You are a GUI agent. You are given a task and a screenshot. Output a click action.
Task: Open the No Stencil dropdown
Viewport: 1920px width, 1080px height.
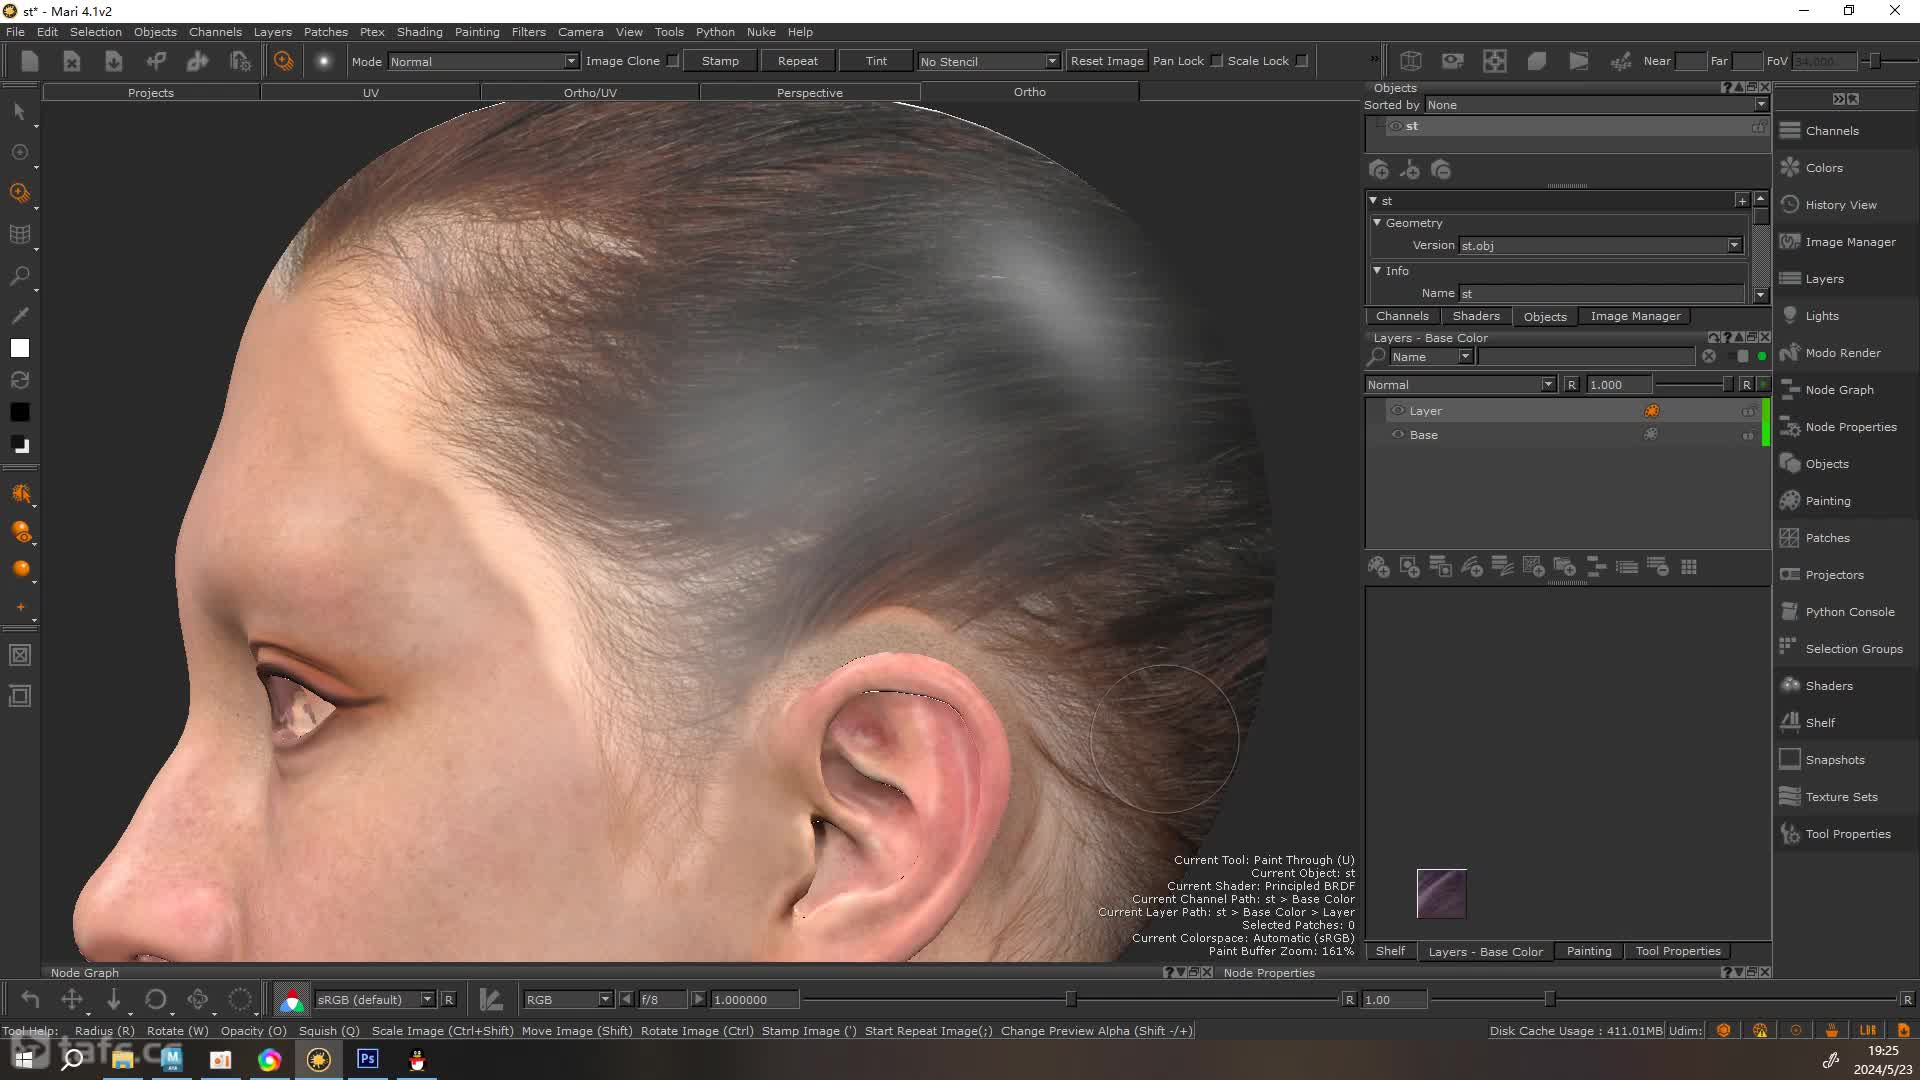click(988, 61)
